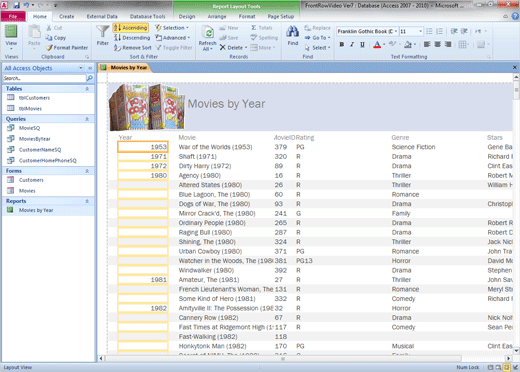Screen dimensions: 520x372
Task: Sort records Descending
Action: pyautogui.click(x=132, y=38)
